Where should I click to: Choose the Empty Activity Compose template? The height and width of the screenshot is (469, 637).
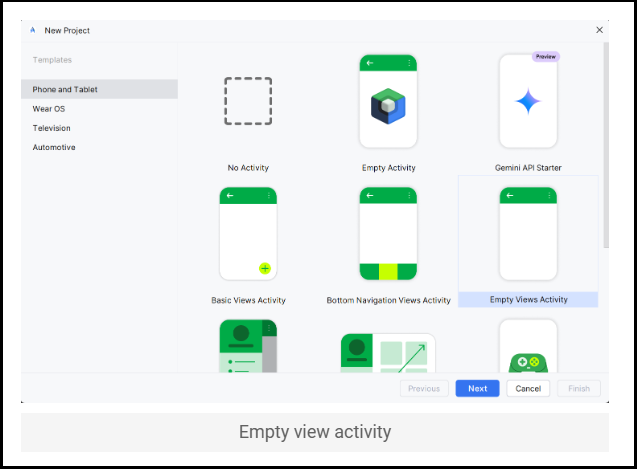(x=388, y=101)
